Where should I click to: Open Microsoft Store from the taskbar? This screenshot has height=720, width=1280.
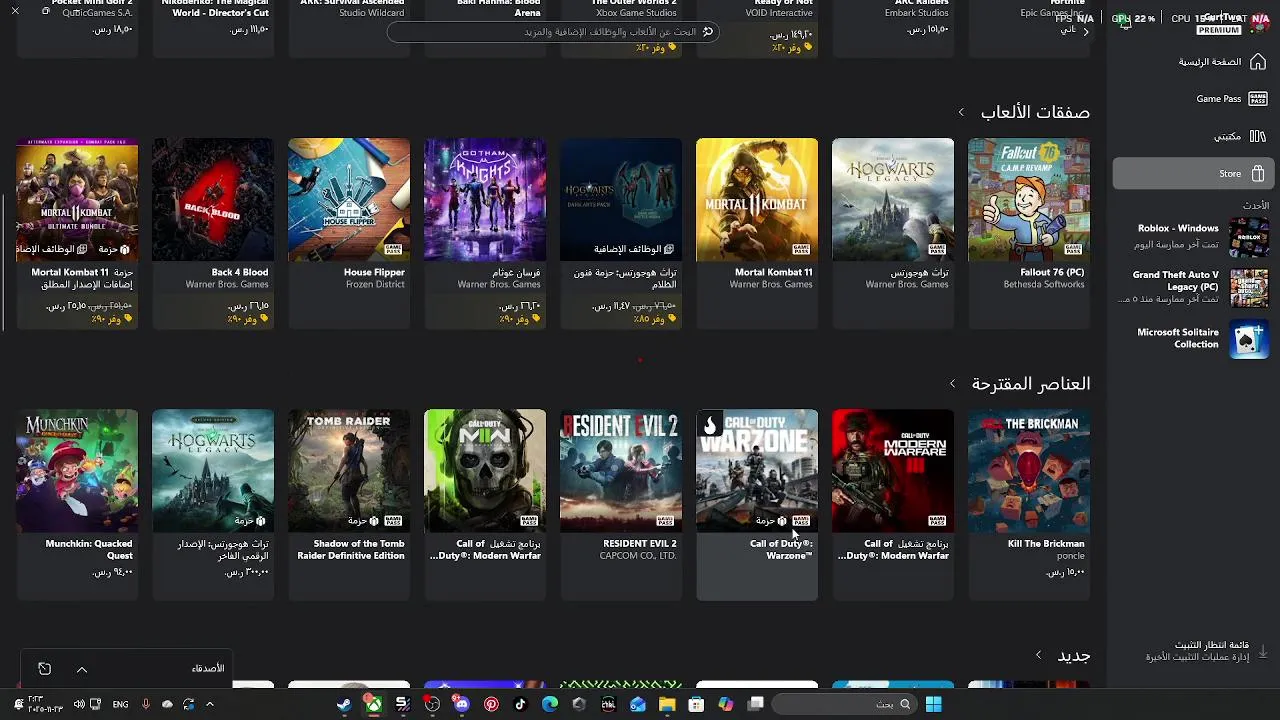pyautogui.click(x=697, y=705)
